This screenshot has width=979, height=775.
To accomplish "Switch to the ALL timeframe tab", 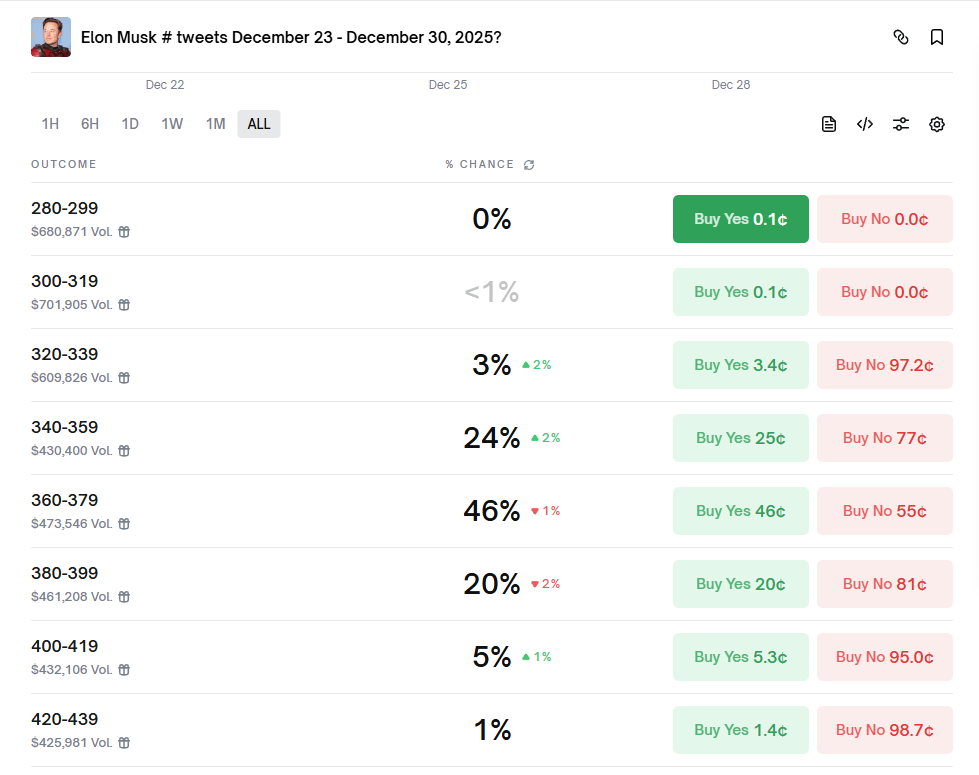I will (258, 123).
